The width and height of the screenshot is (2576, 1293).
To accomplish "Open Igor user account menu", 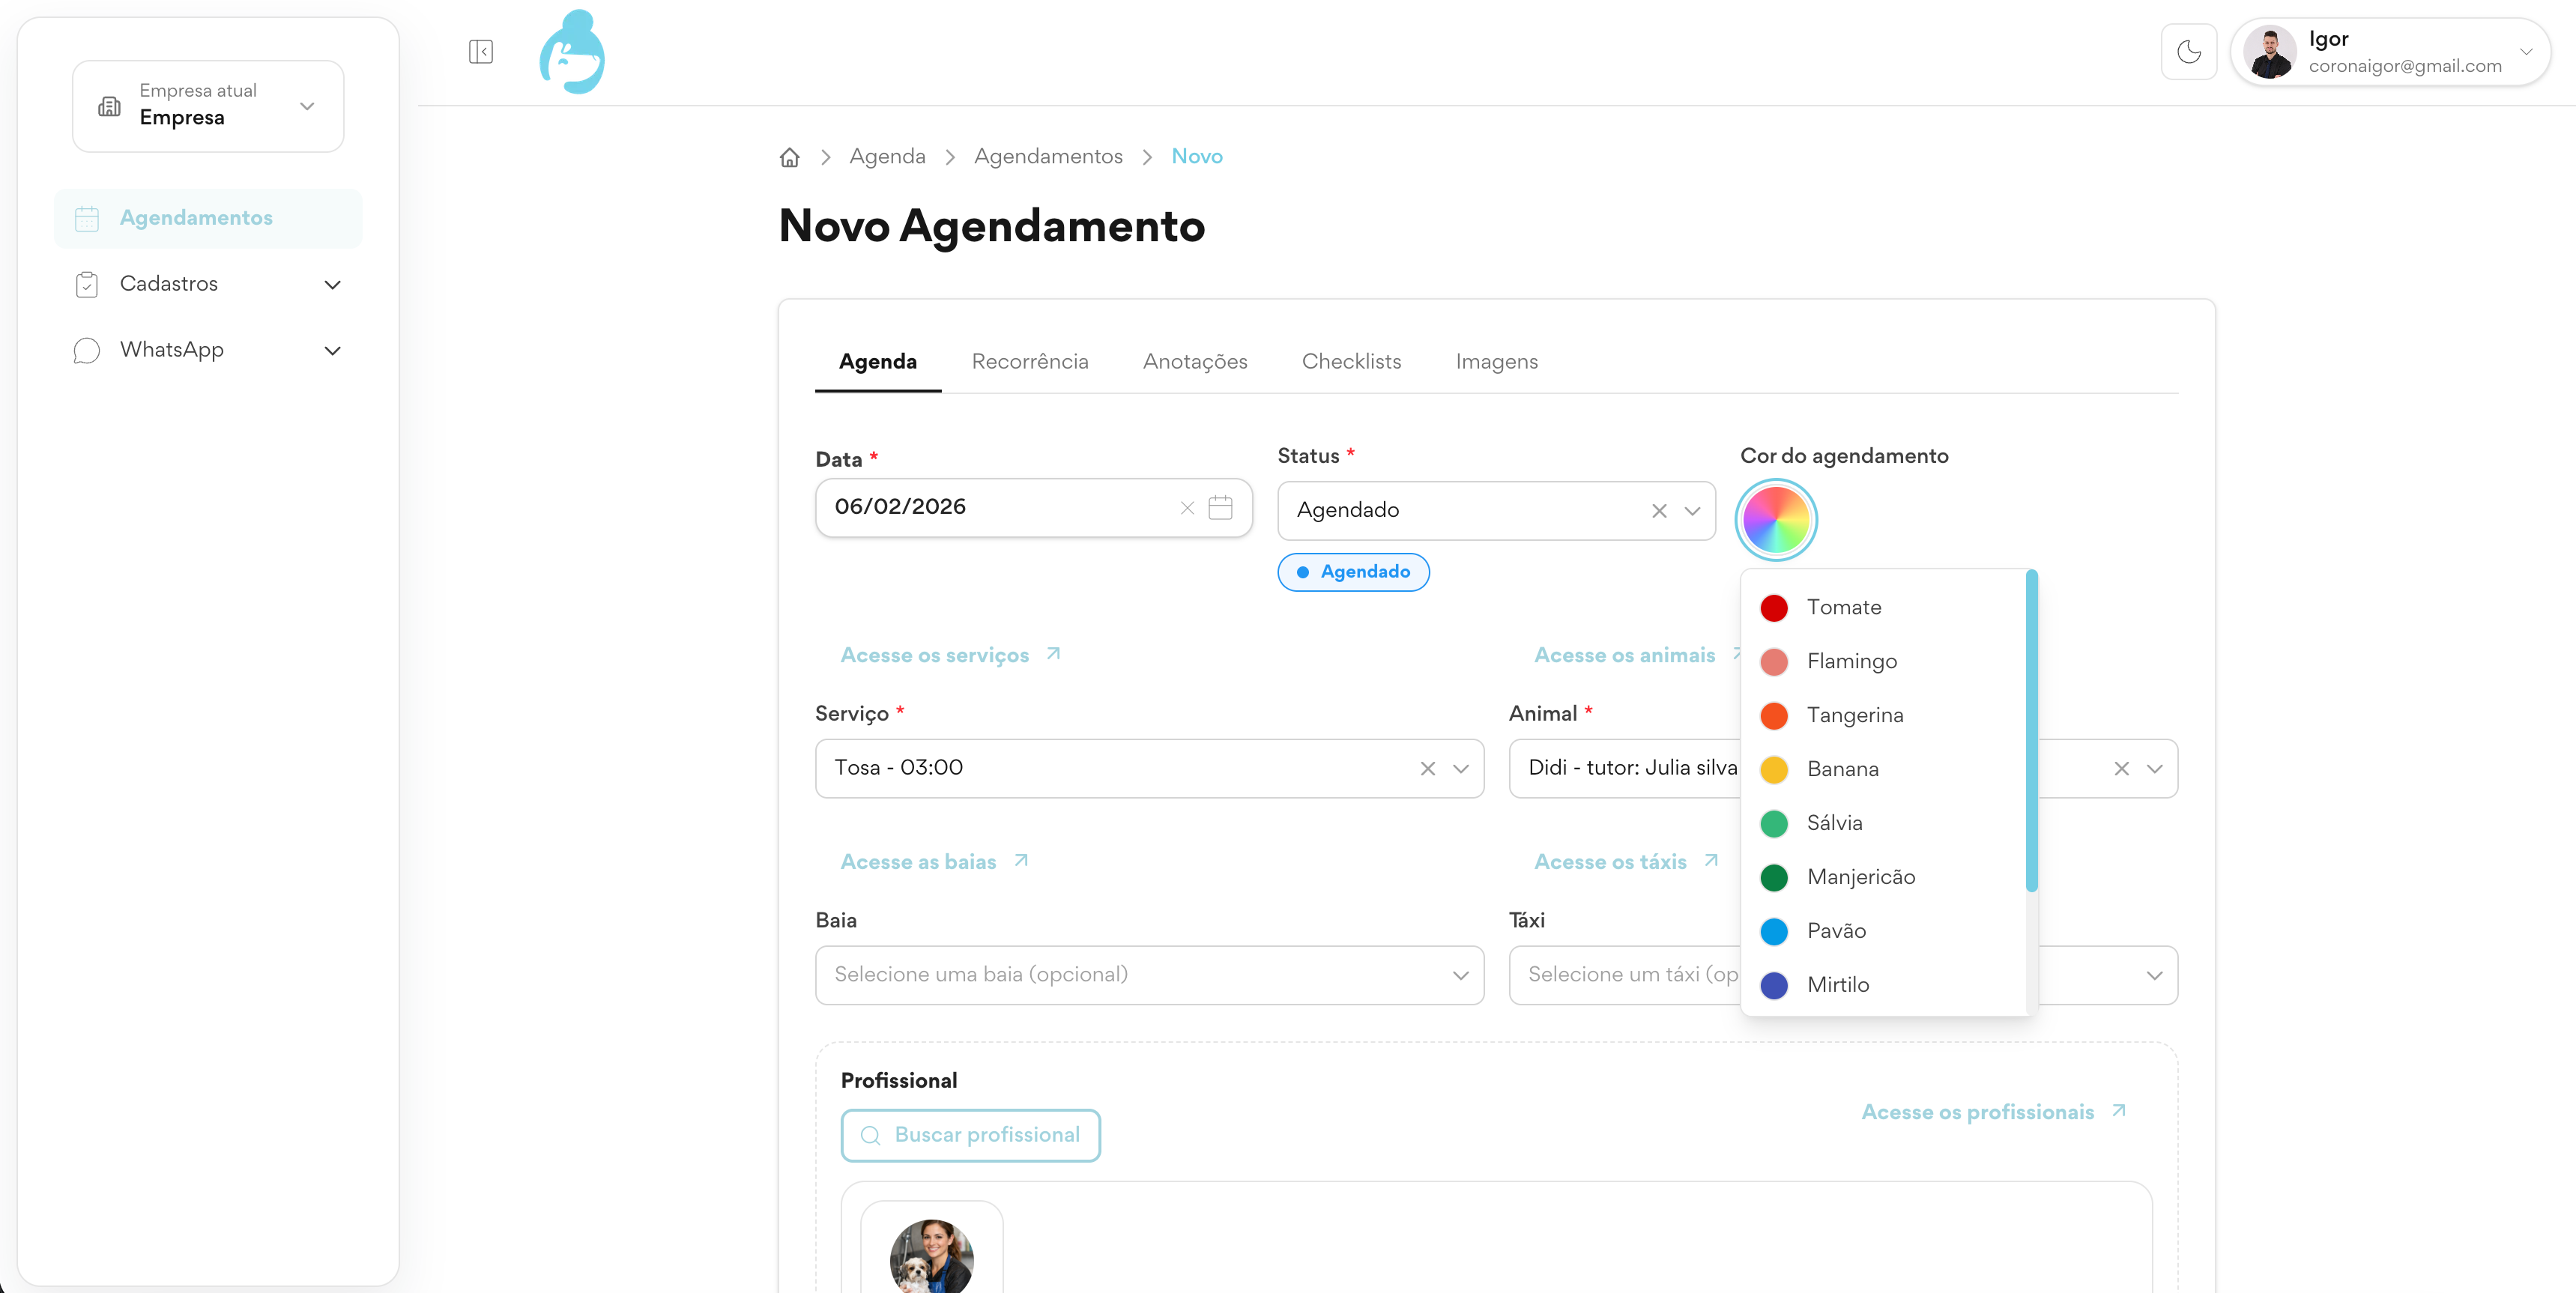I will pos(2390,52).
